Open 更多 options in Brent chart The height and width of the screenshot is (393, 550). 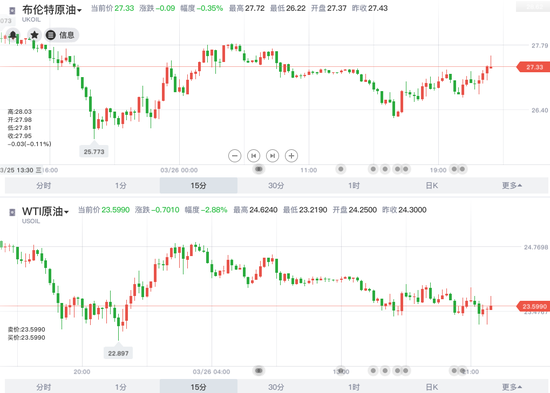[x=511, y=186]
